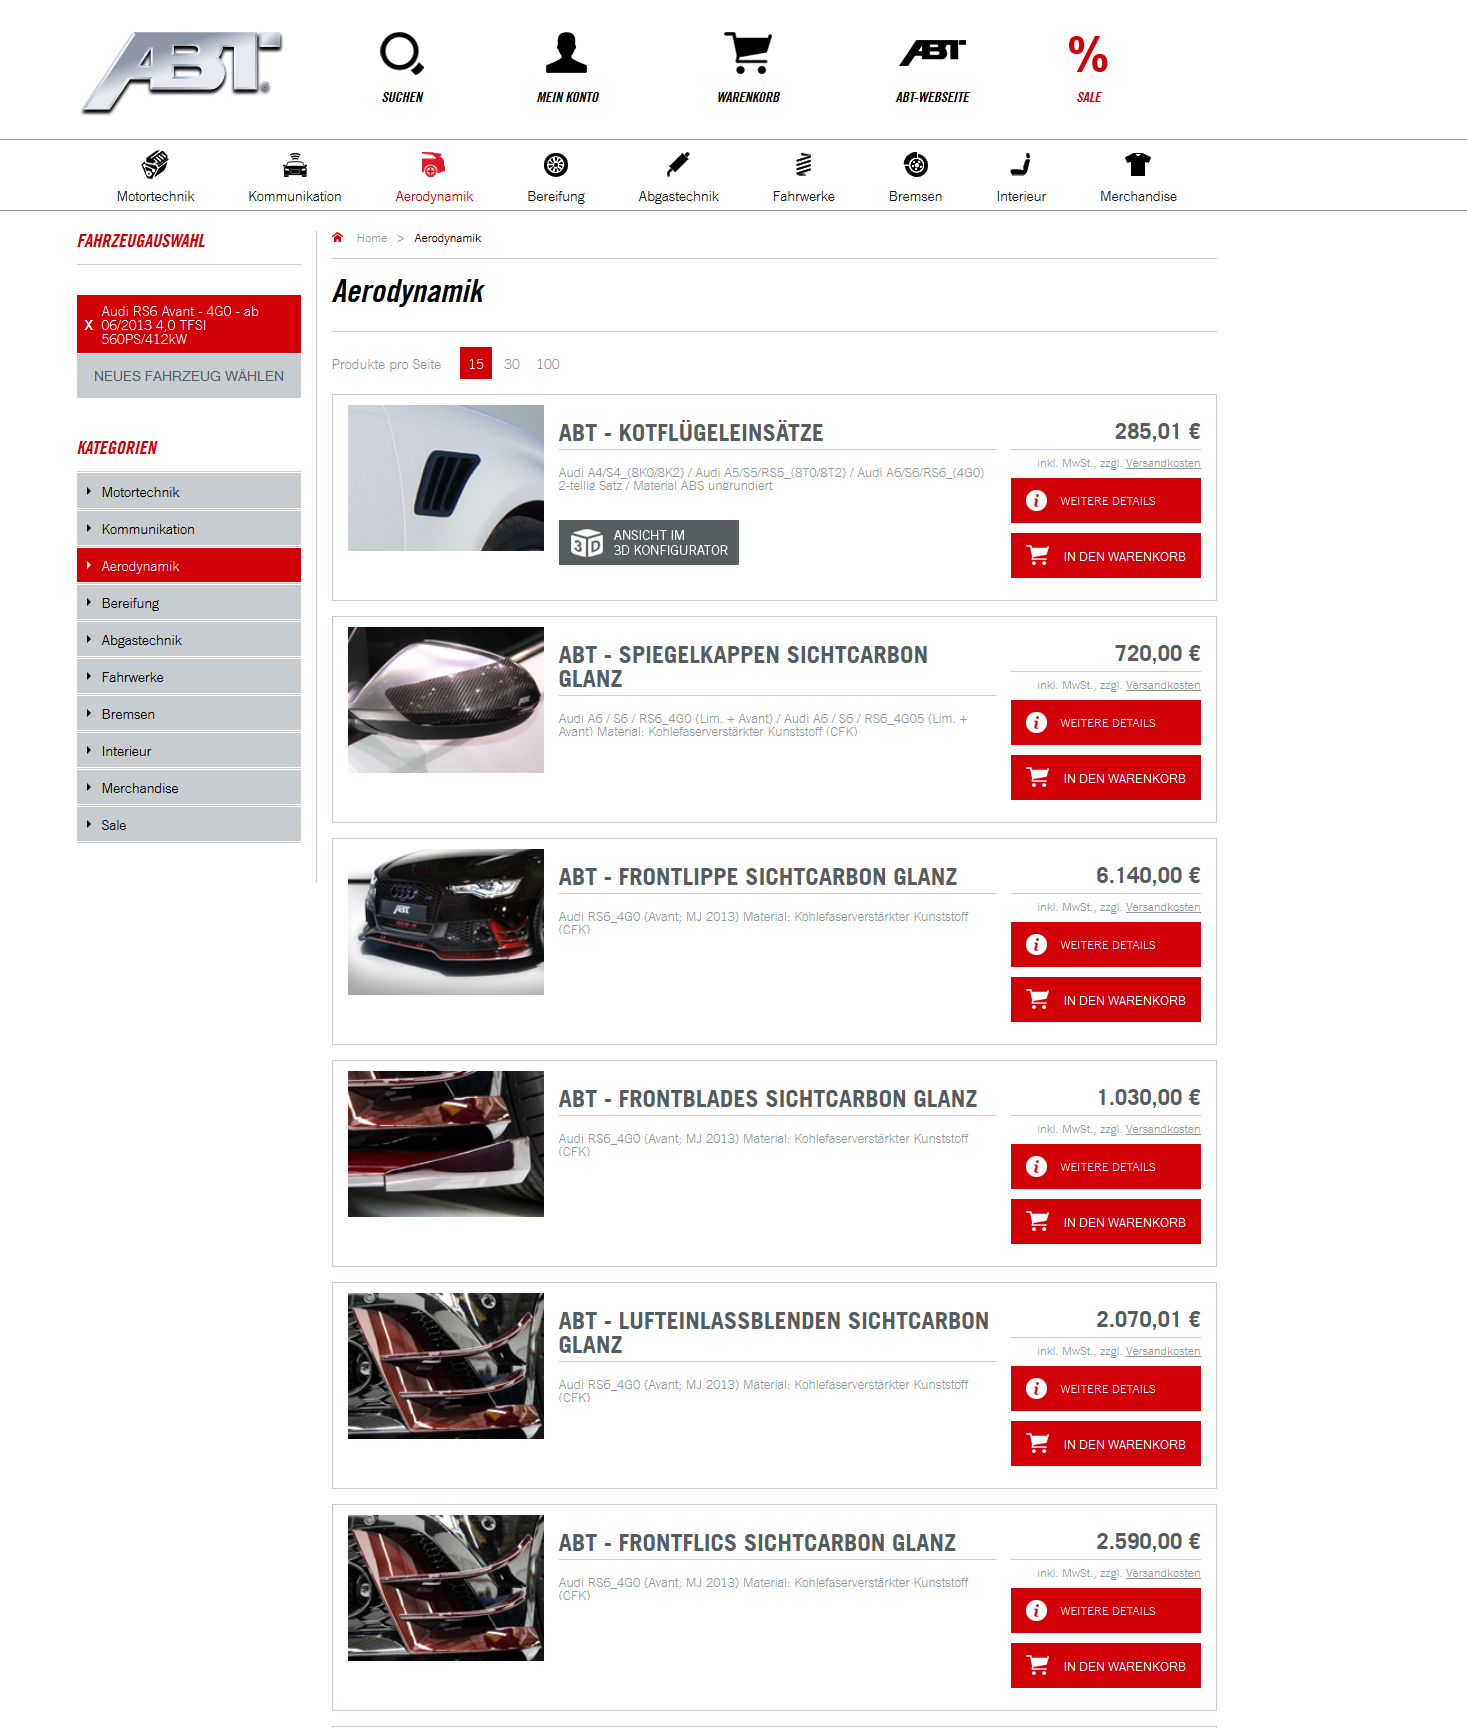The width and height of the screenshot is (1467, 1728).
Task: Add Spiegelkappen Sichtcarbon to Warenkorb
Action: click(x=1106, y=777)
